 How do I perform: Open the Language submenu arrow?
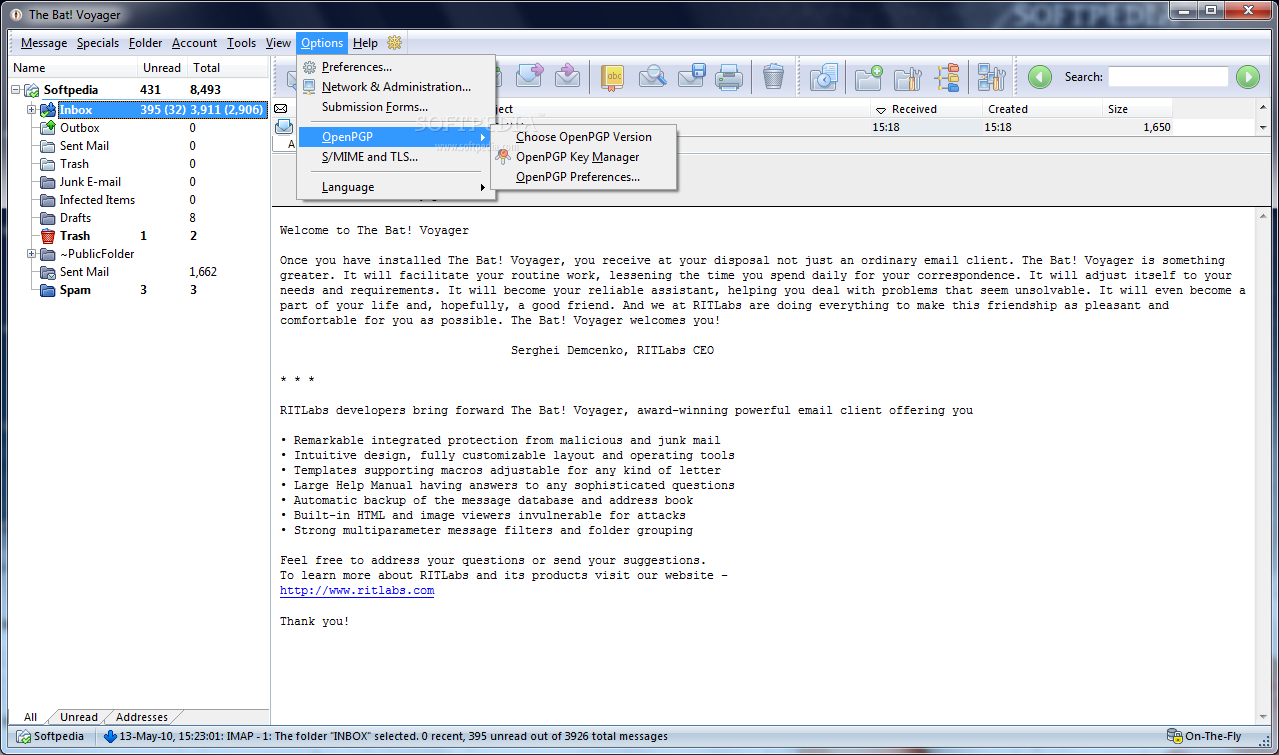point(483,187)
